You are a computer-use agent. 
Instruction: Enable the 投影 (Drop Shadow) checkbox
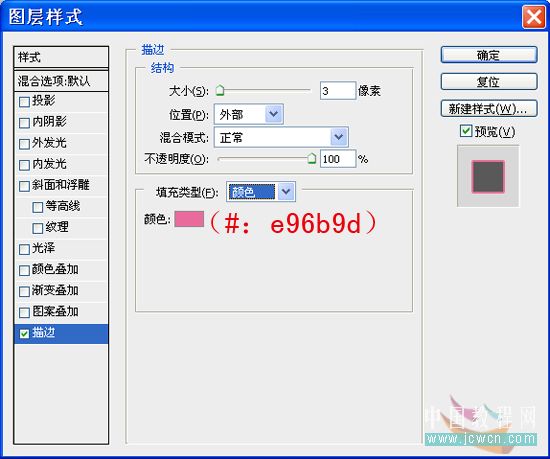click(24, 102)
